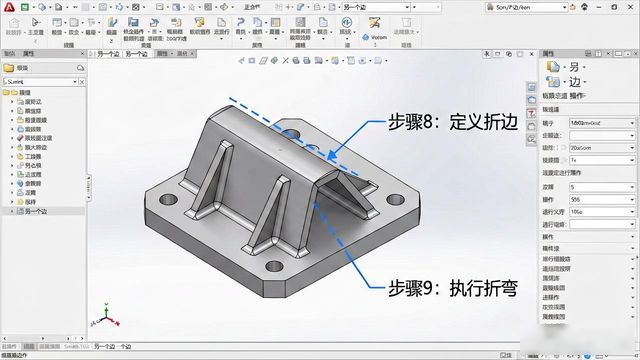Viewport: 640px width, 360px height.
Task: Switch to the 属性 tab in left panel header
Action: click(29, 53)
